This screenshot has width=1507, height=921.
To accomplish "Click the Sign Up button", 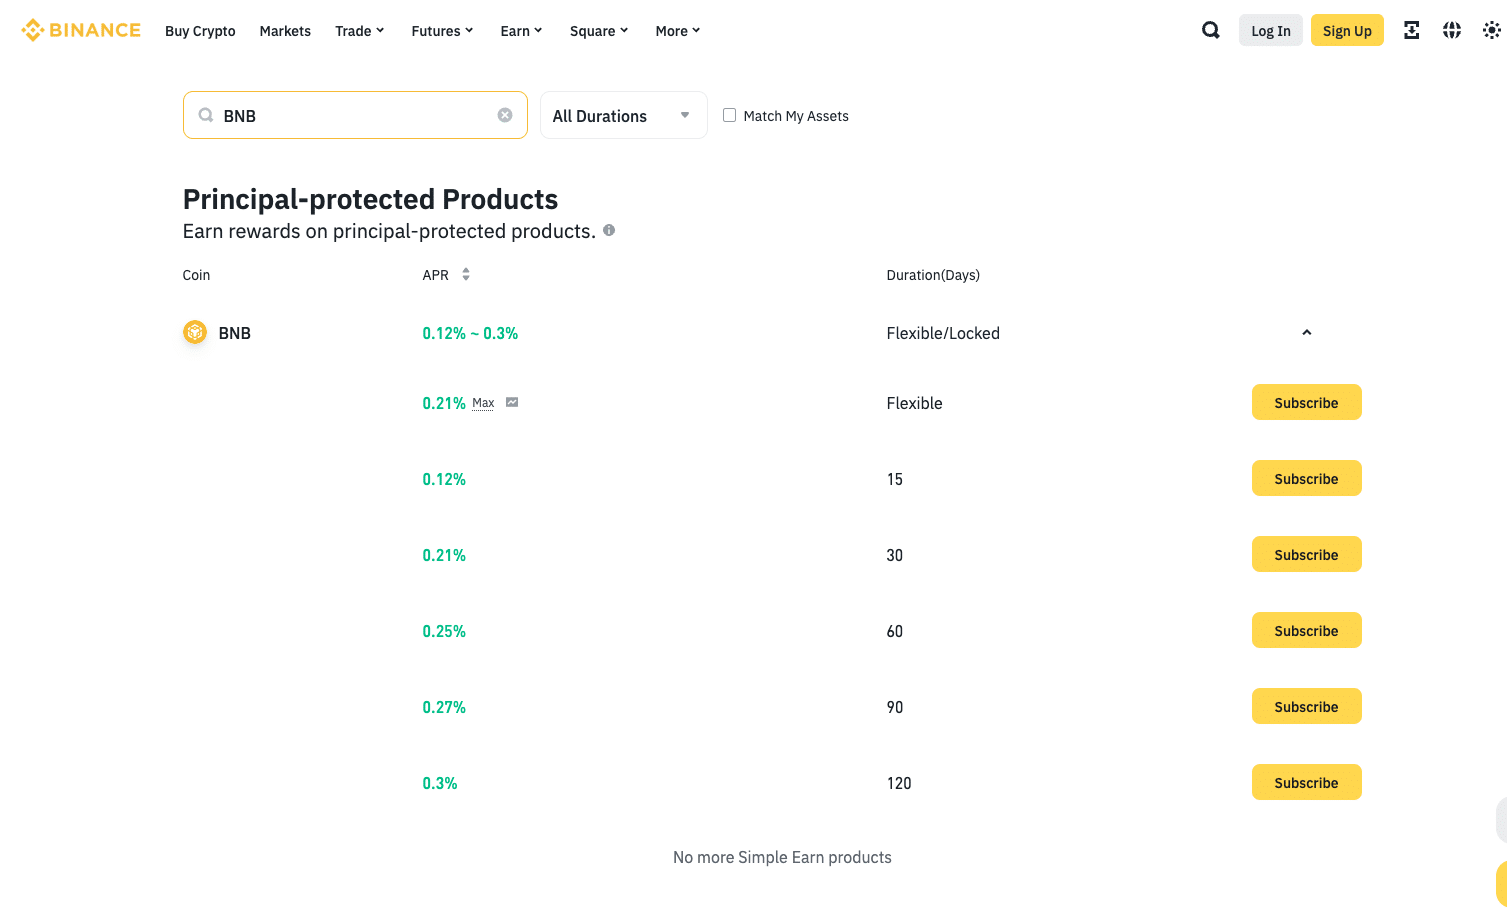I will click(1347, 30).
